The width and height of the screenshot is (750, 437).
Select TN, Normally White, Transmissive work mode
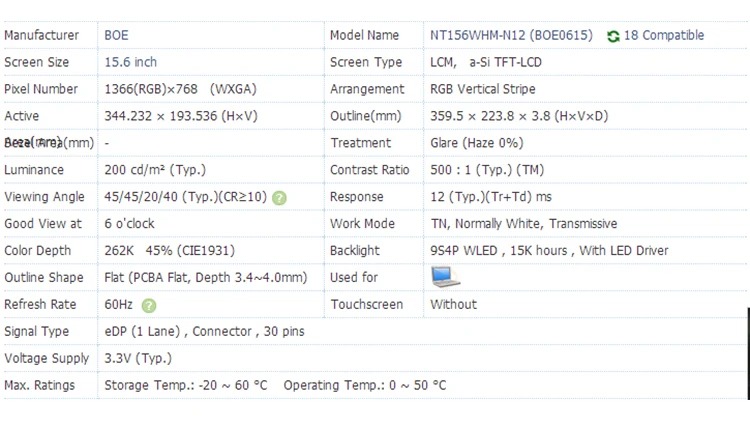523,223
